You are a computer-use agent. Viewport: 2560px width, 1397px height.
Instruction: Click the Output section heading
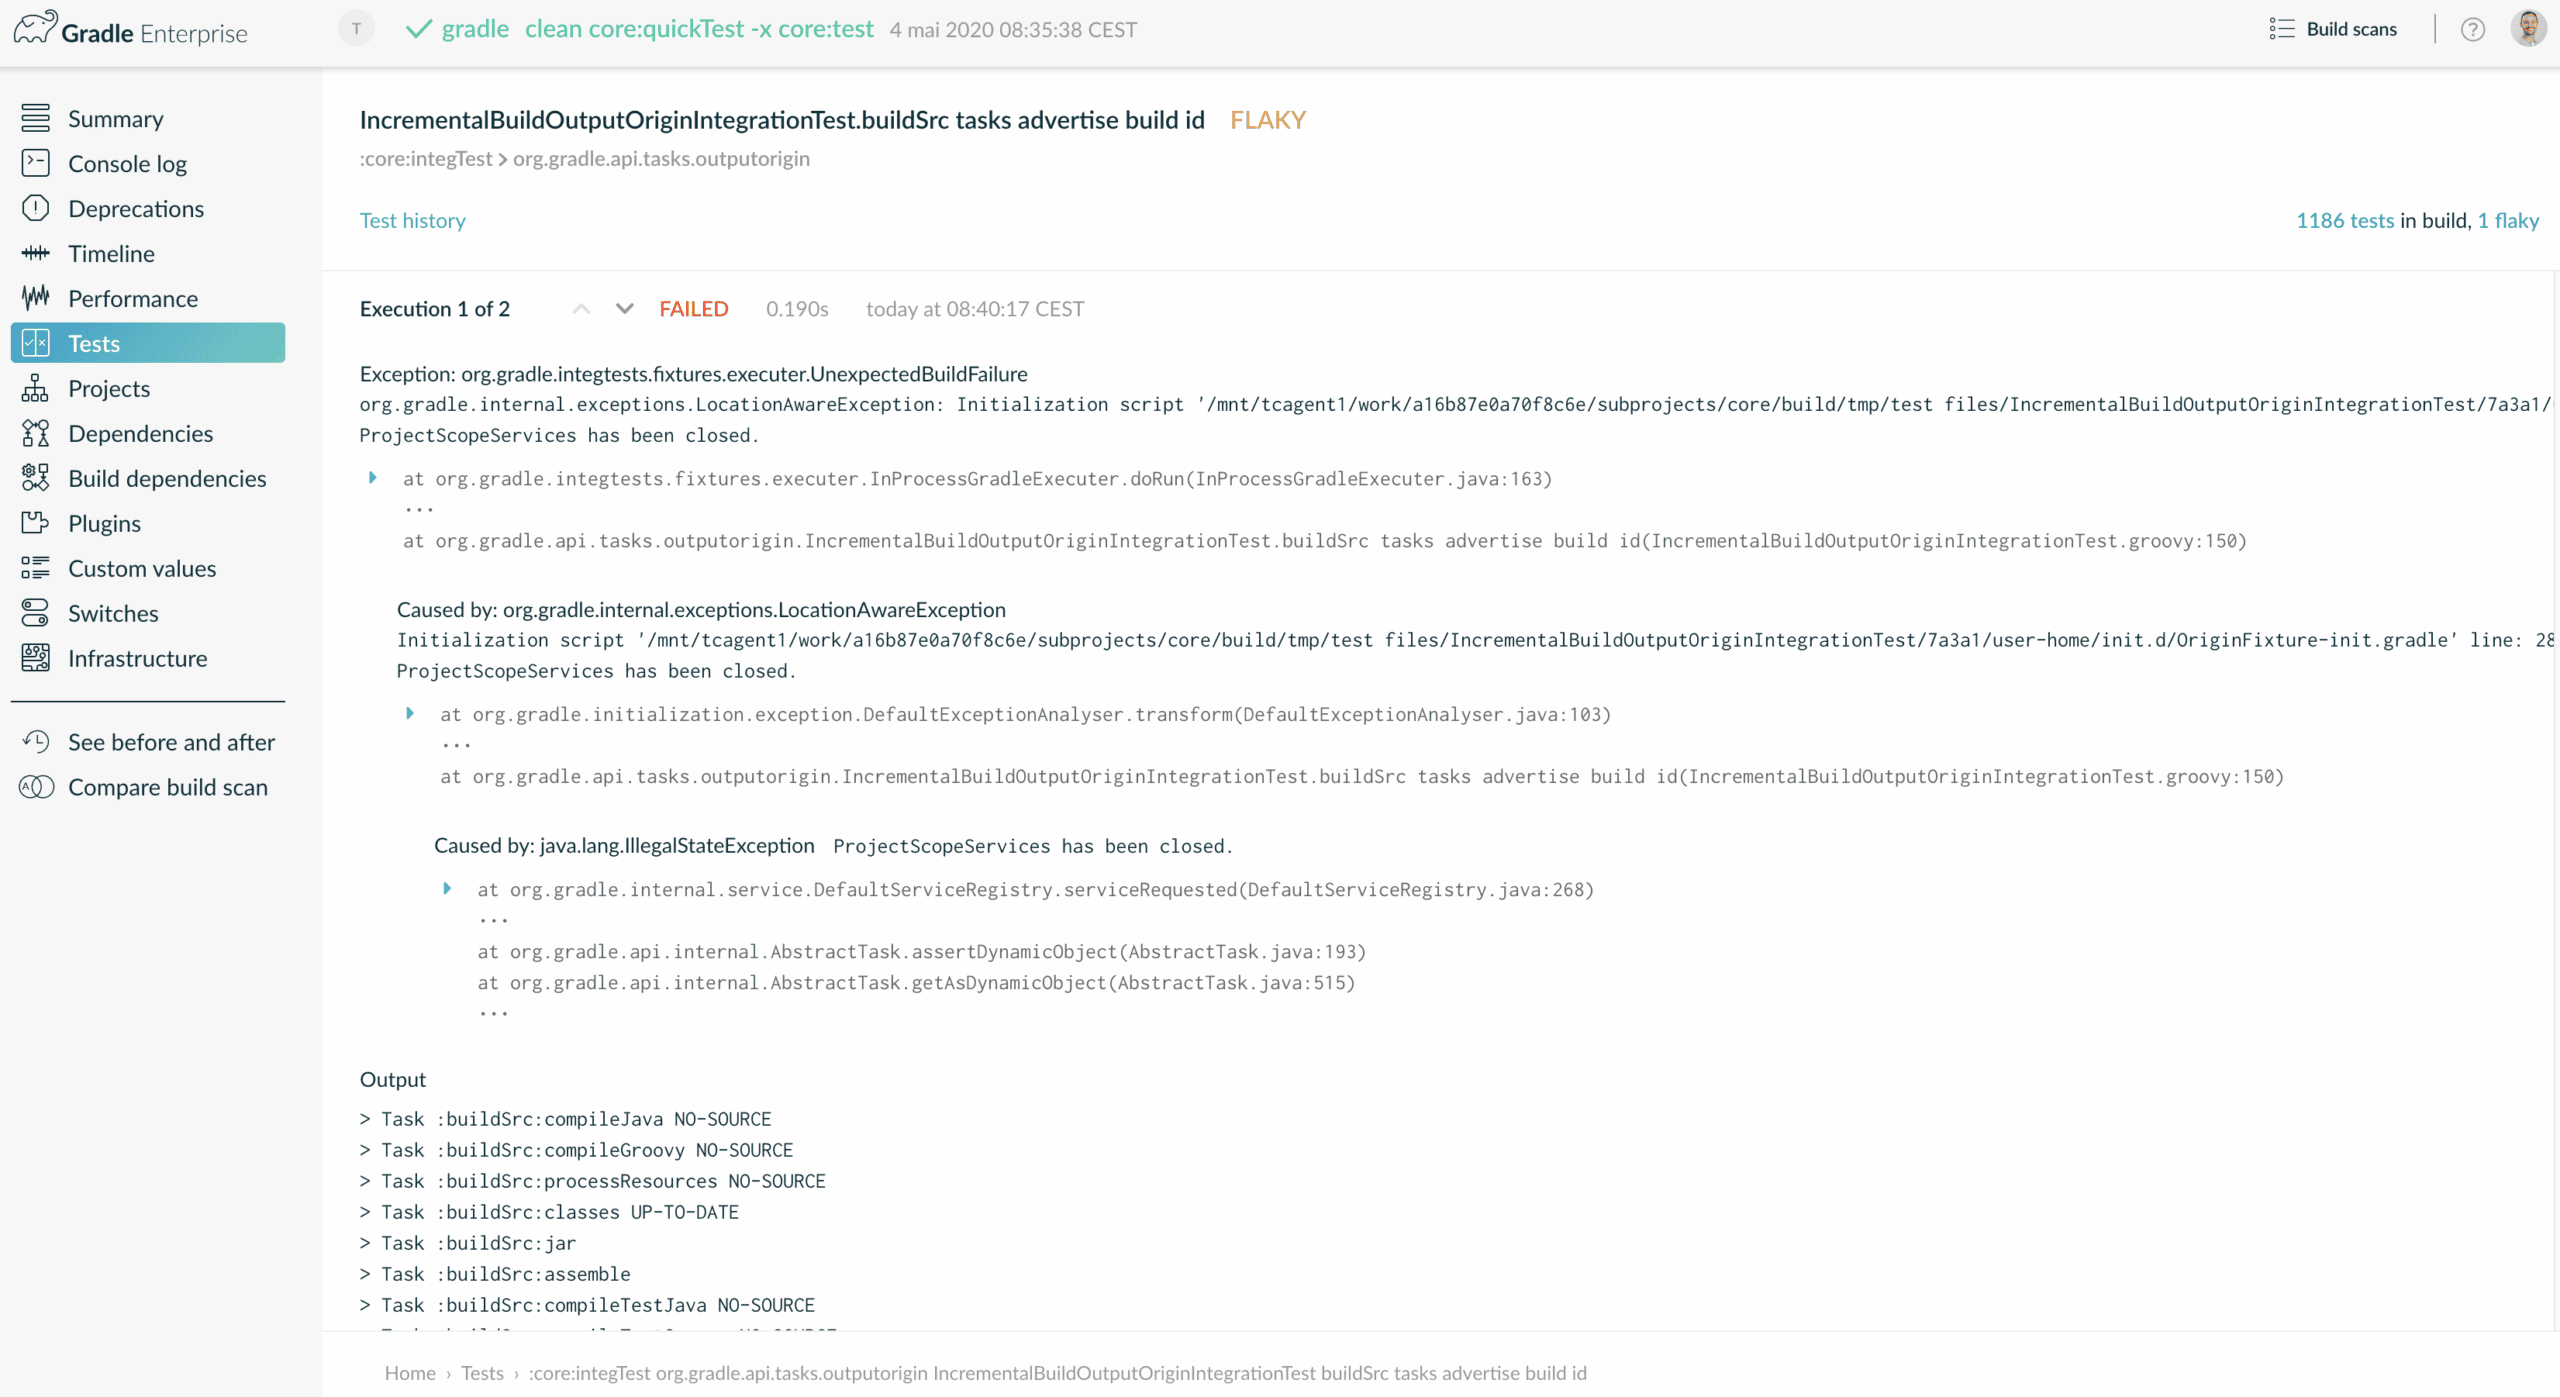393,1079
